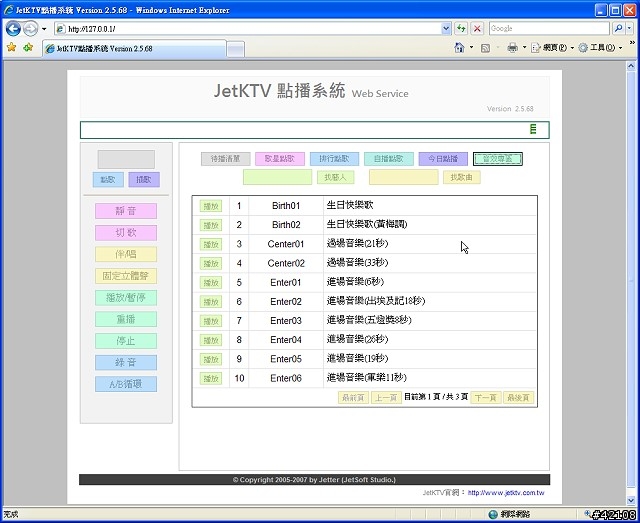Click the 點歌 order song button

(x=108, y=180)
